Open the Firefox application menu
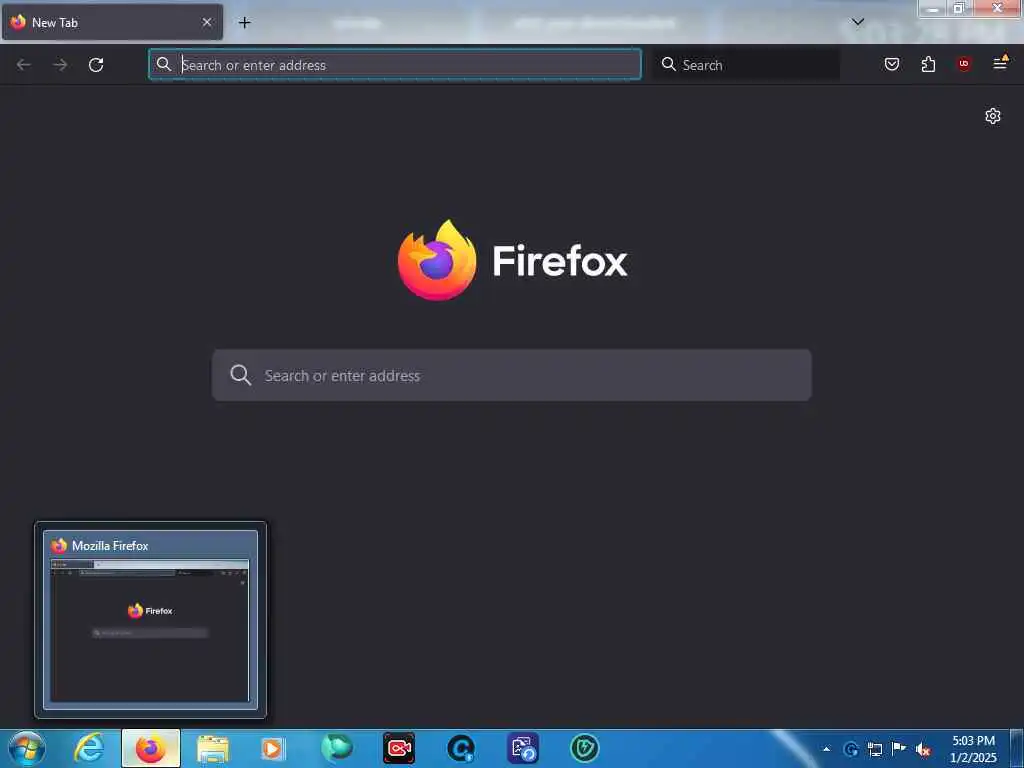The image size is (1024, 768). (x=1000, y=63)
